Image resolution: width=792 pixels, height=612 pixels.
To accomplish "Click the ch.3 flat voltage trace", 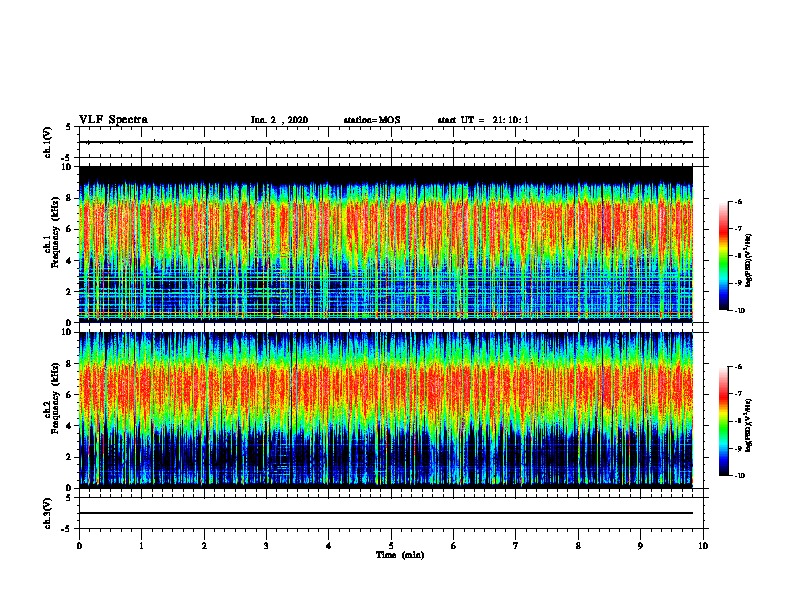I will point(386,513).
